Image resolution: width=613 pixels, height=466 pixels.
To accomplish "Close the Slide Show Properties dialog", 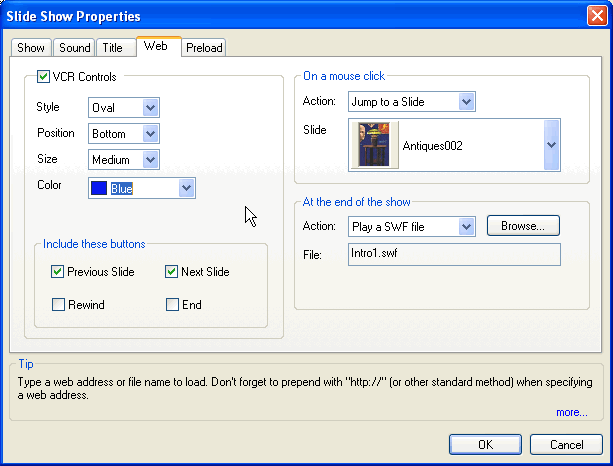I will coord(597,16).
